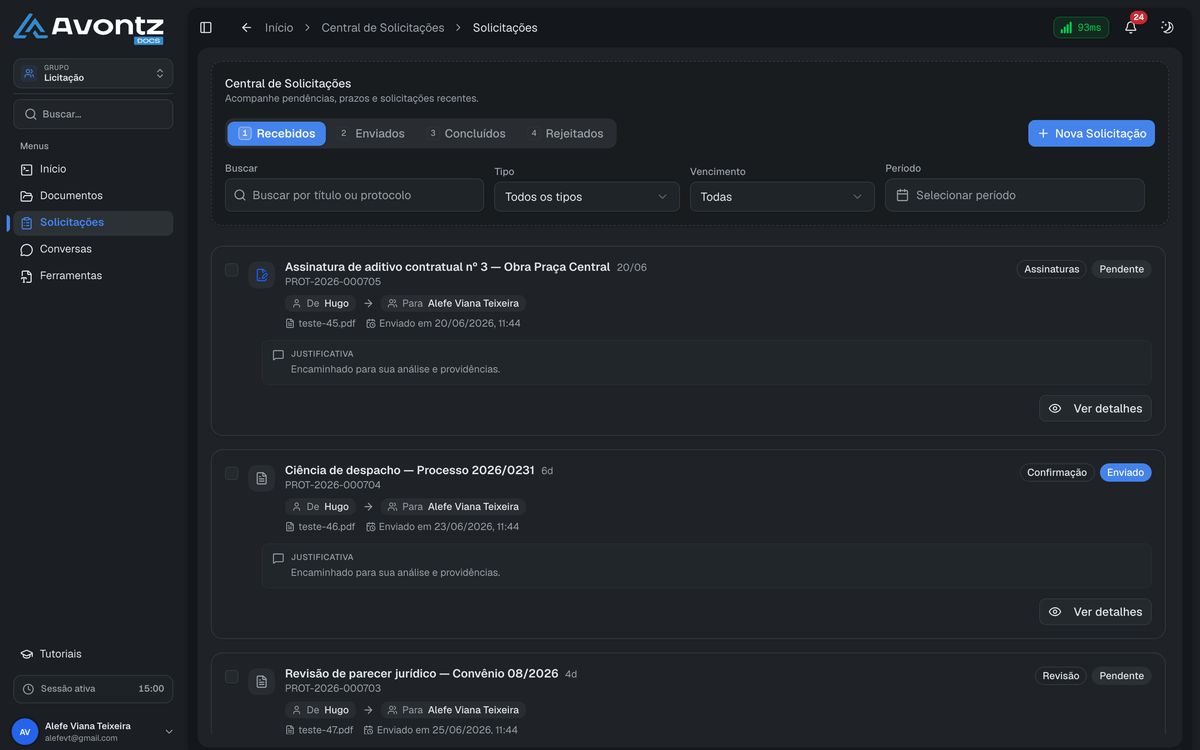Click the Assinaturas tag badge

[x=1052, y=269]
